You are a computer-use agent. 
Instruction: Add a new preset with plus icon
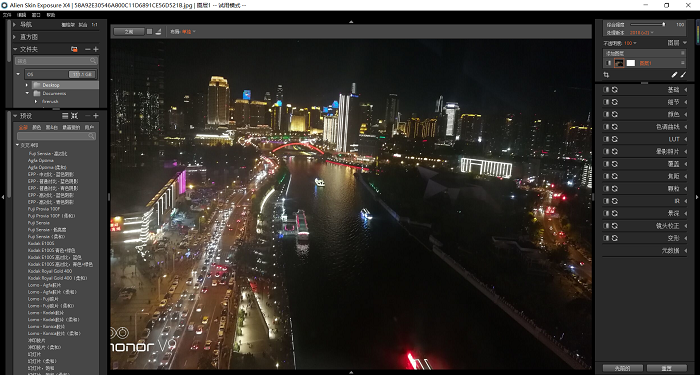tap(96, 116)
